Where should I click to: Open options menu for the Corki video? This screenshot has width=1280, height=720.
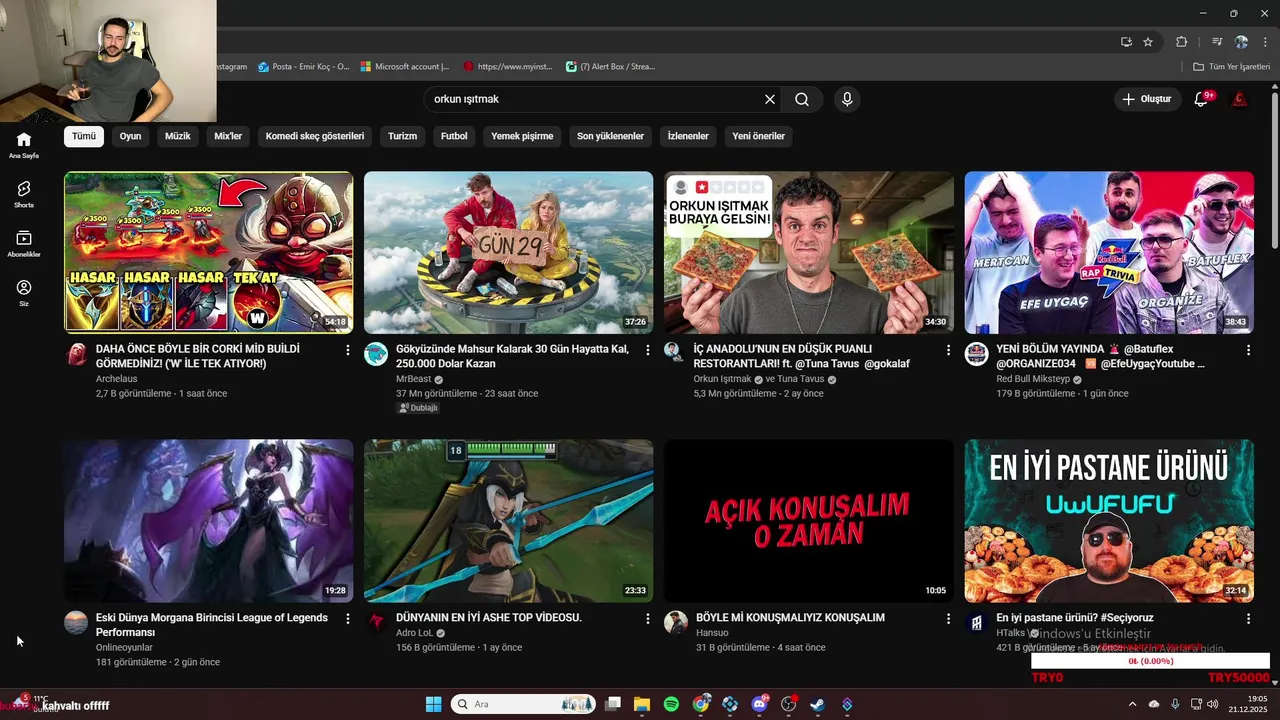348,350
